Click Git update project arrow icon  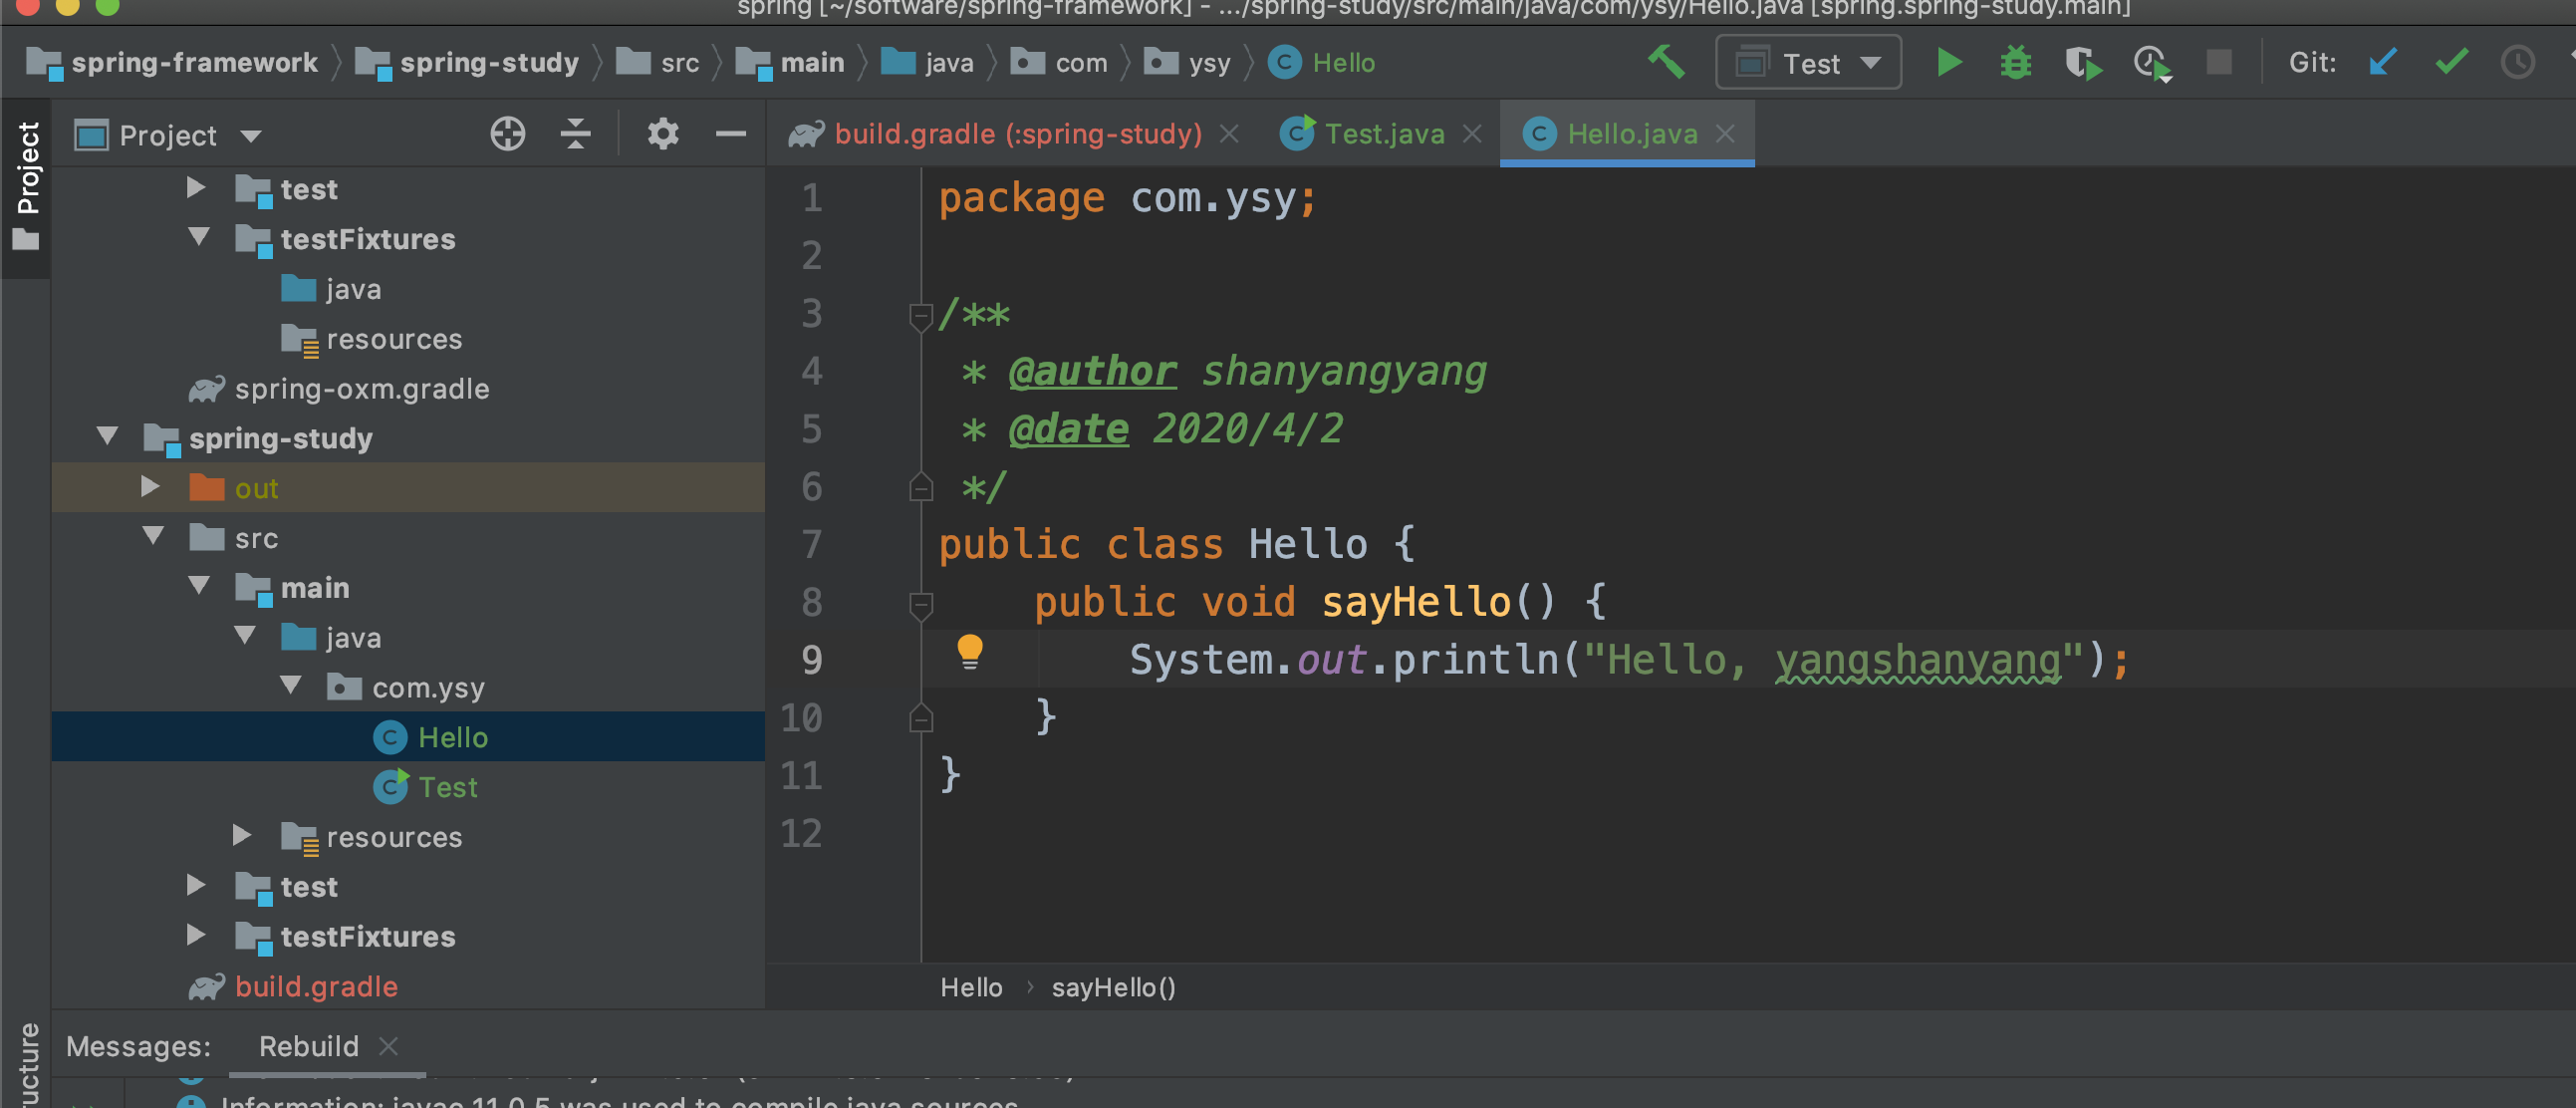(x=2383, y=63)
